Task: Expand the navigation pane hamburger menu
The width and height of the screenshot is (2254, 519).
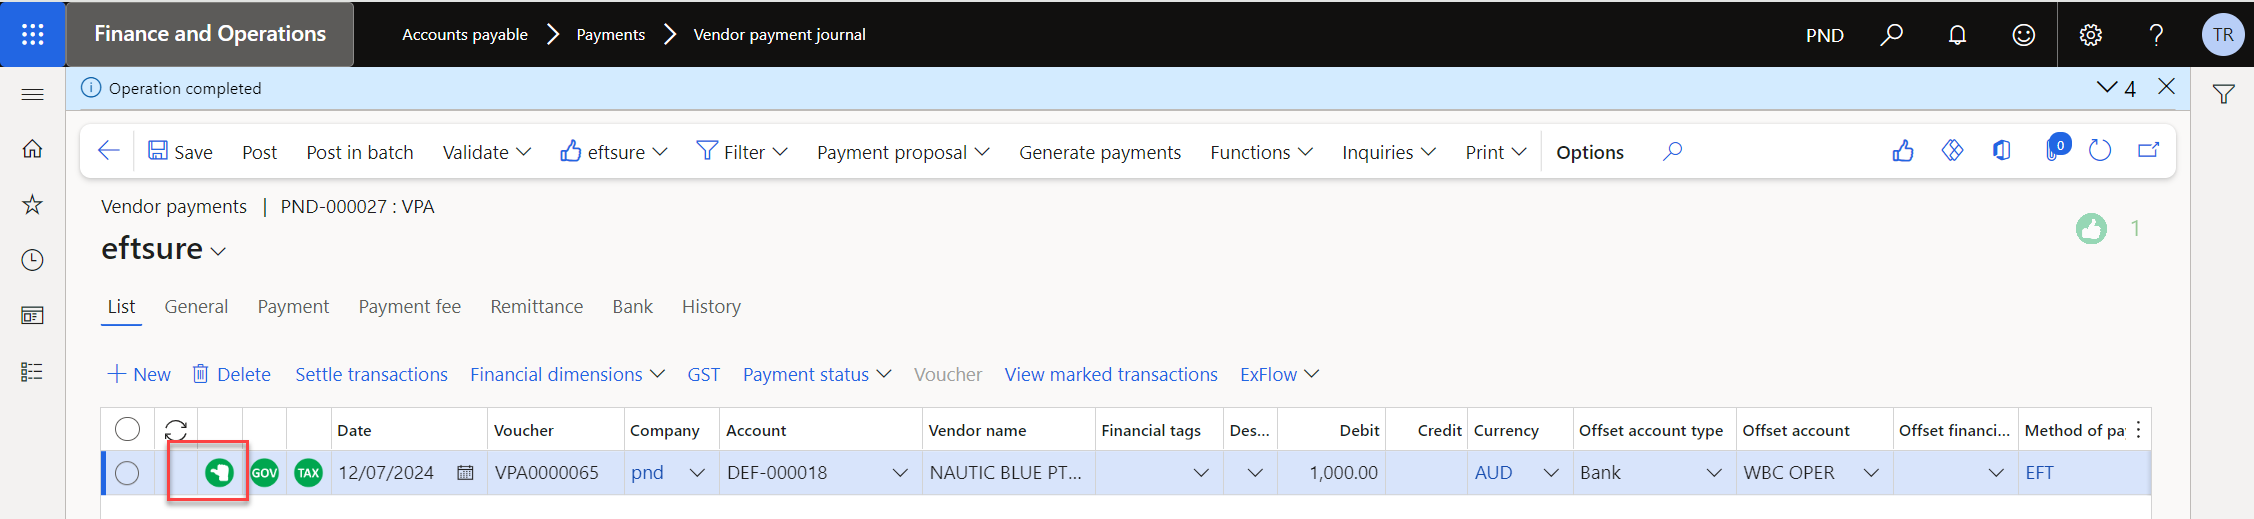Action: pos(32,94)
